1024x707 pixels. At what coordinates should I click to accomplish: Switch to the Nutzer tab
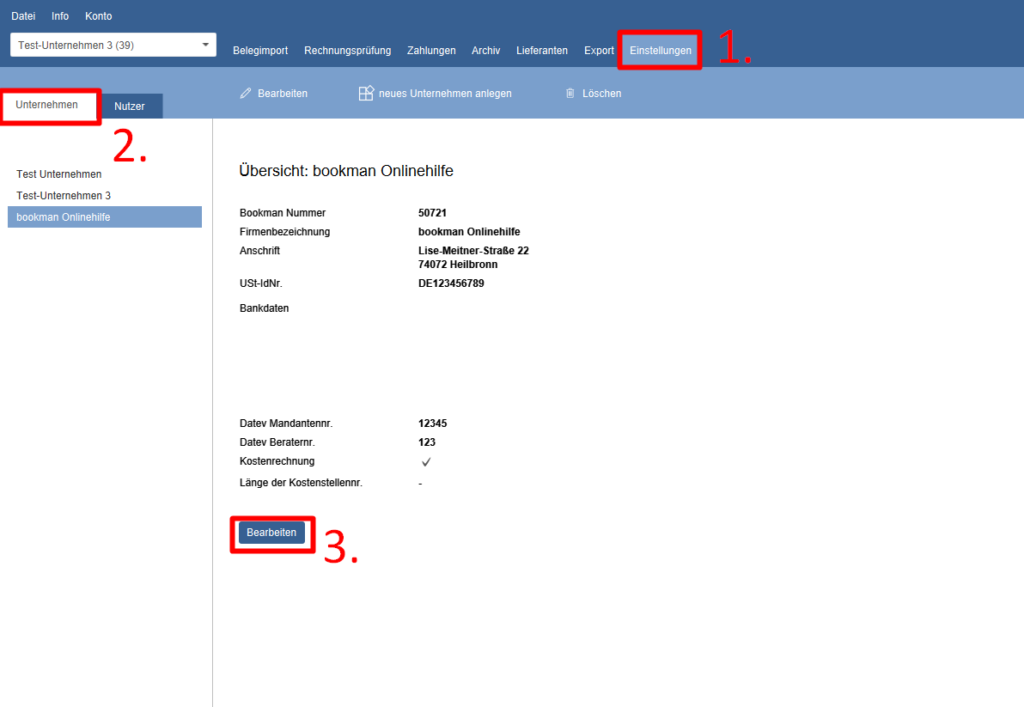click(x=129, y=106)
